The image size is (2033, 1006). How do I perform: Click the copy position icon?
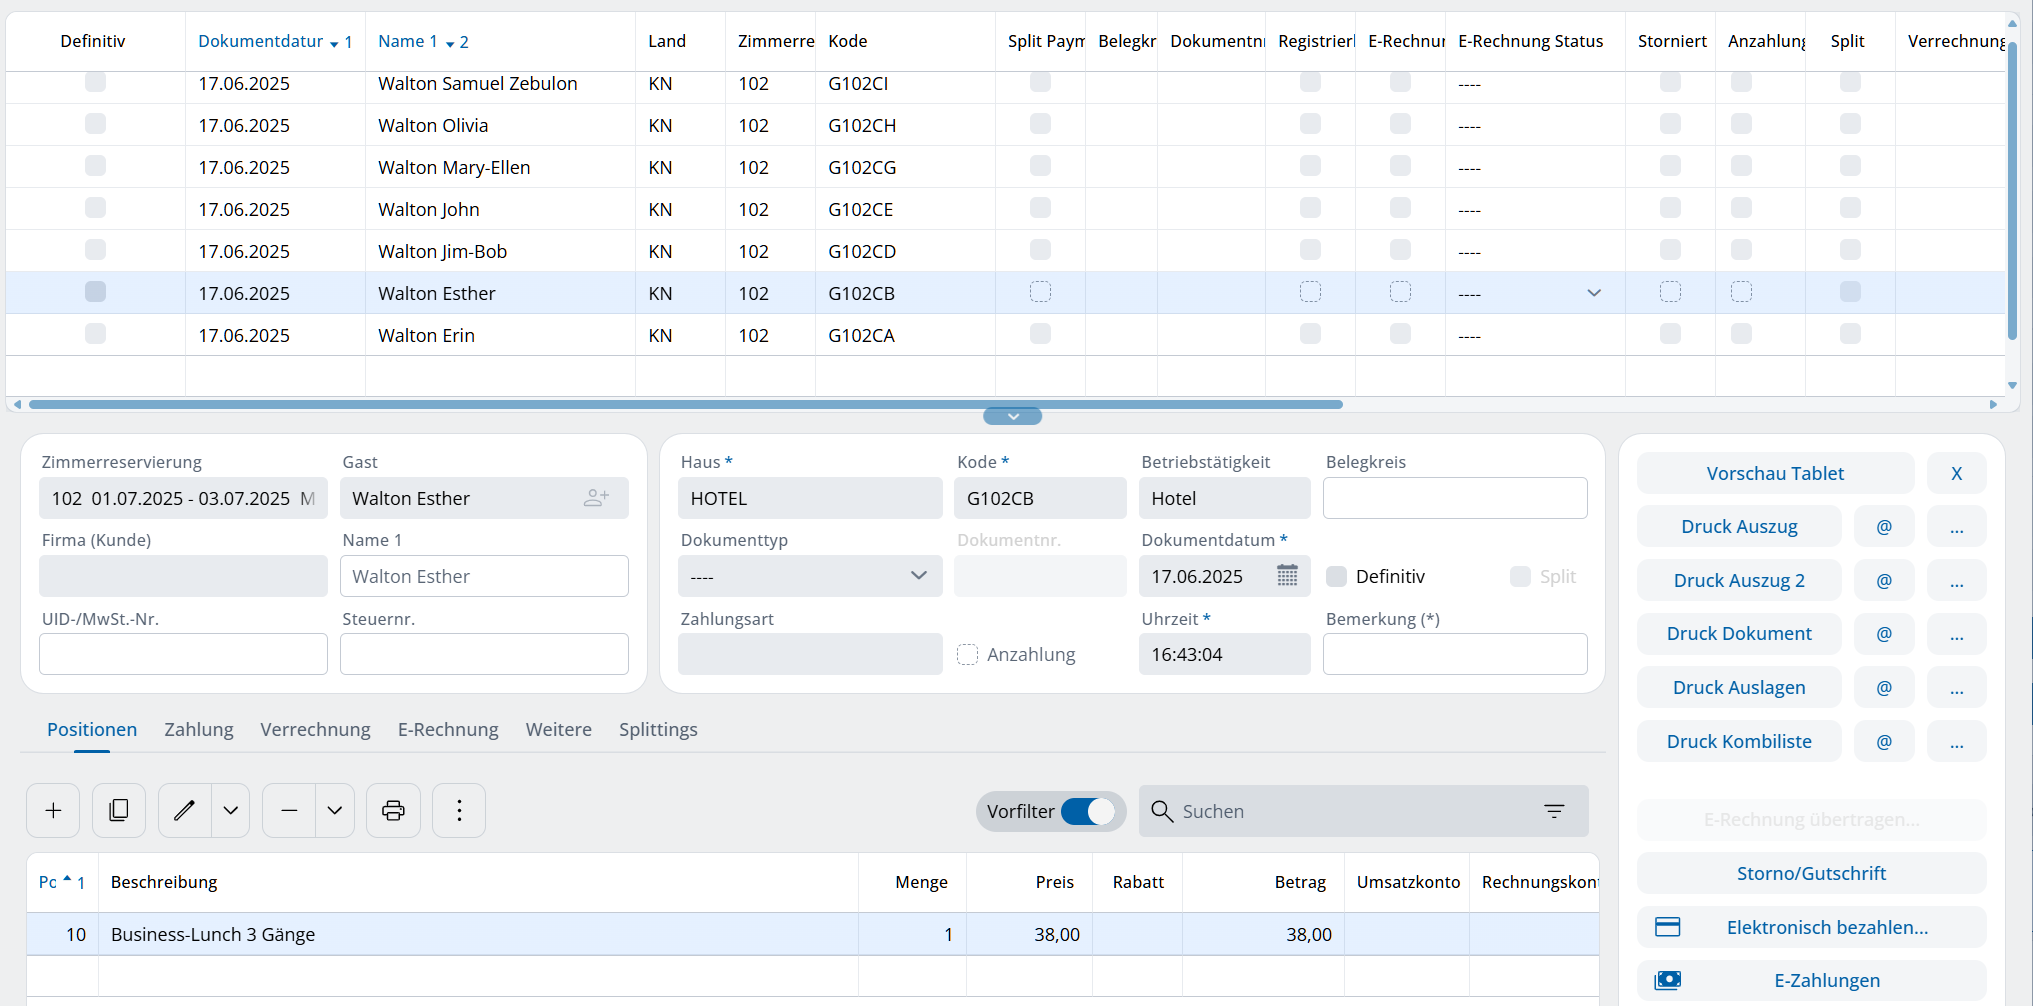(x=119, y=810)
